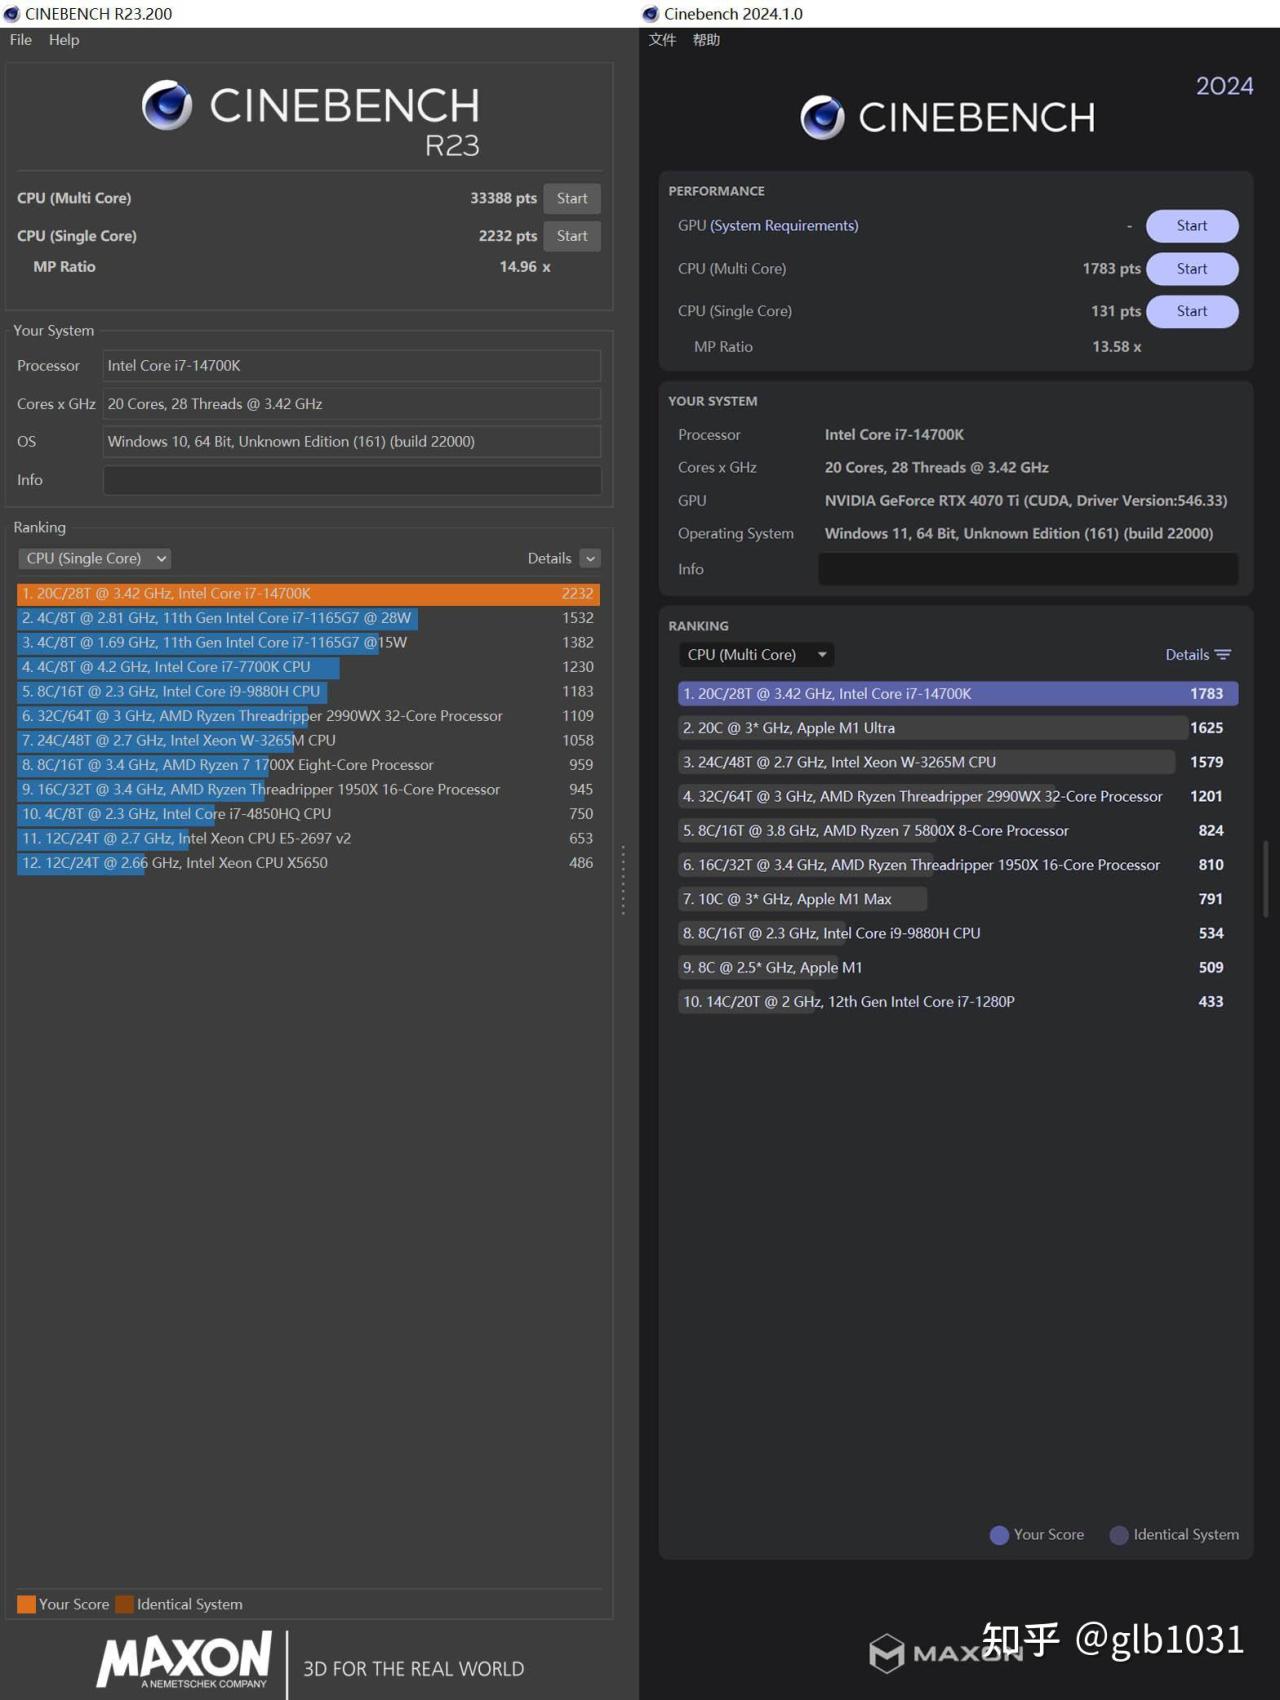Click the Cinebench R23 title bar icon
This screenshot has width=1280, height=1700.
[x=12, y=14]
